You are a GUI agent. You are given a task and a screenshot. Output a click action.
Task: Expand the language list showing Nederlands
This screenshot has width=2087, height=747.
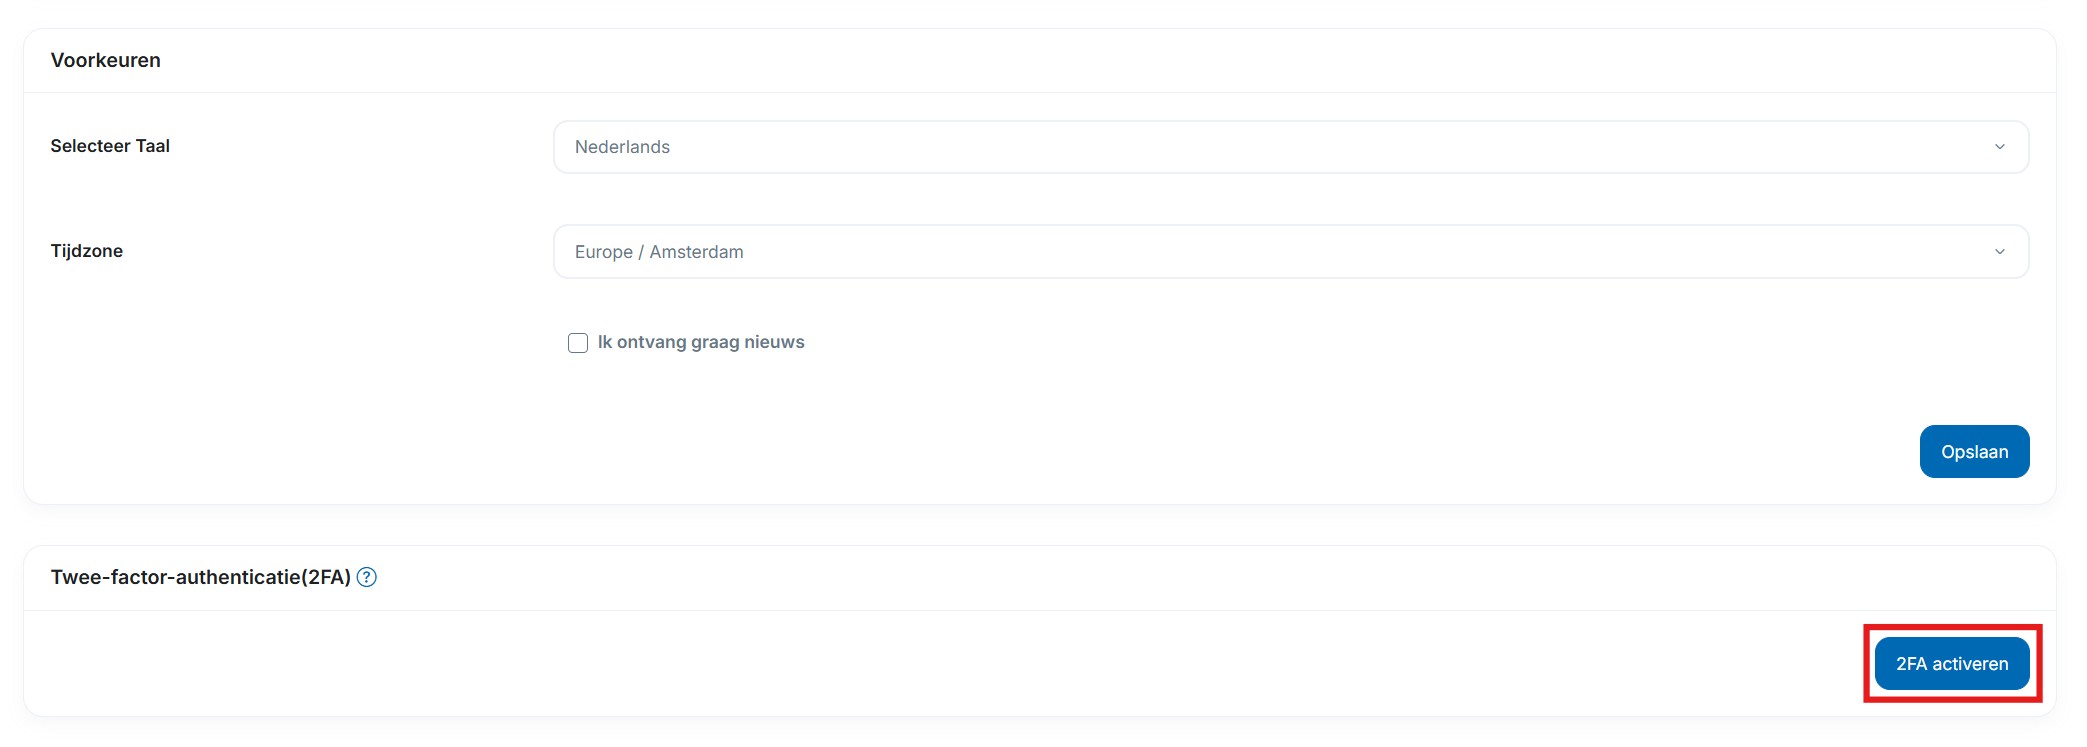click(x=1290, y=147)
